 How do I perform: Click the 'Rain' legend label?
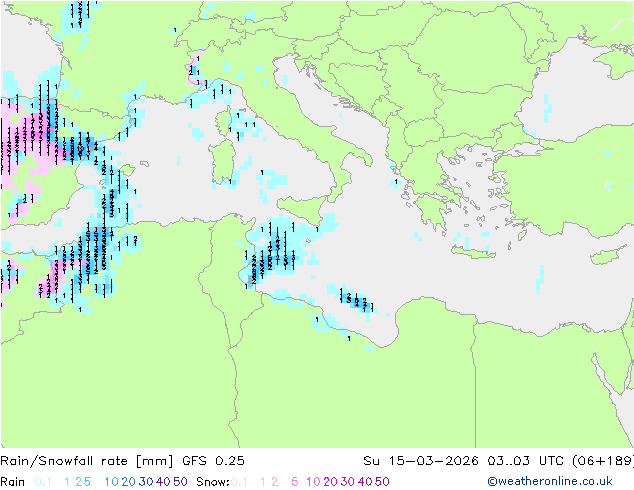point(13,482)
